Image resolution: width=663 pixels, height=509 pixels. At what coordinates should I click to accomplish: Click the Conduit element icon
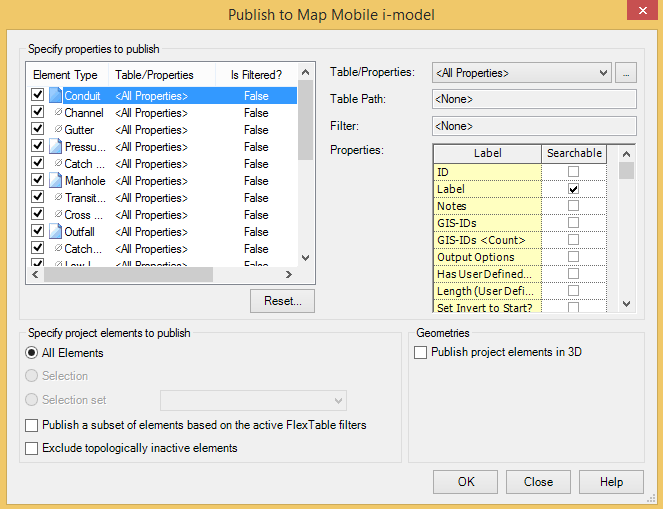[55, 96]
